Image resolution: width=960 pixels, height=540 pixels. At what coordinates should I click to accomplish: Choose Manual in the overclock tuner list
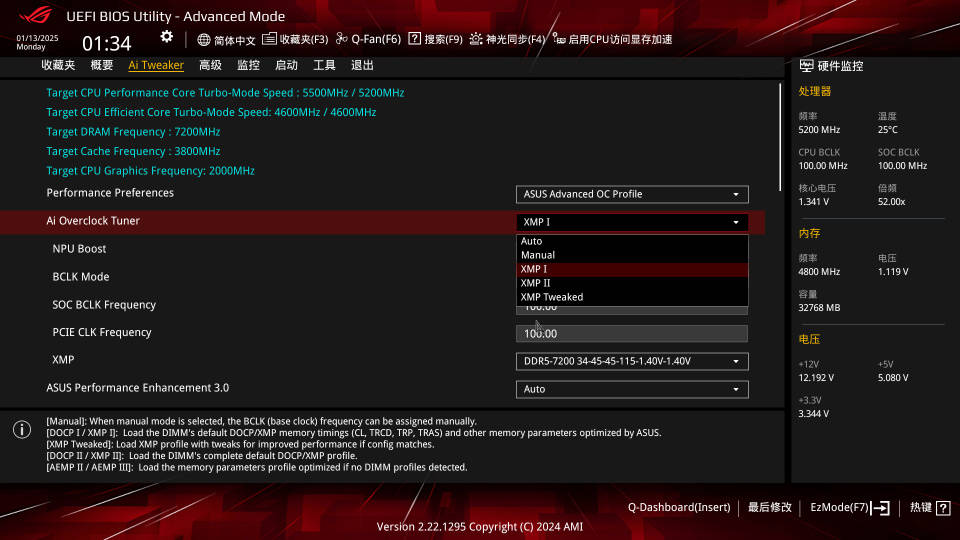632,255
